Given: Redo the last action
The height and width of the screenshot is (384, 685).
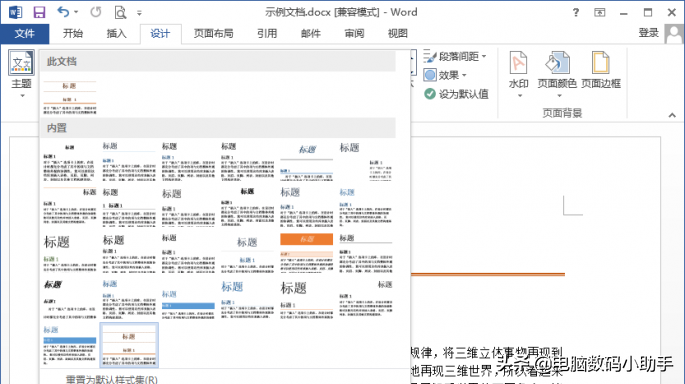Looking at the screenshot, I should pyautogui.click(x=96, y=12).
